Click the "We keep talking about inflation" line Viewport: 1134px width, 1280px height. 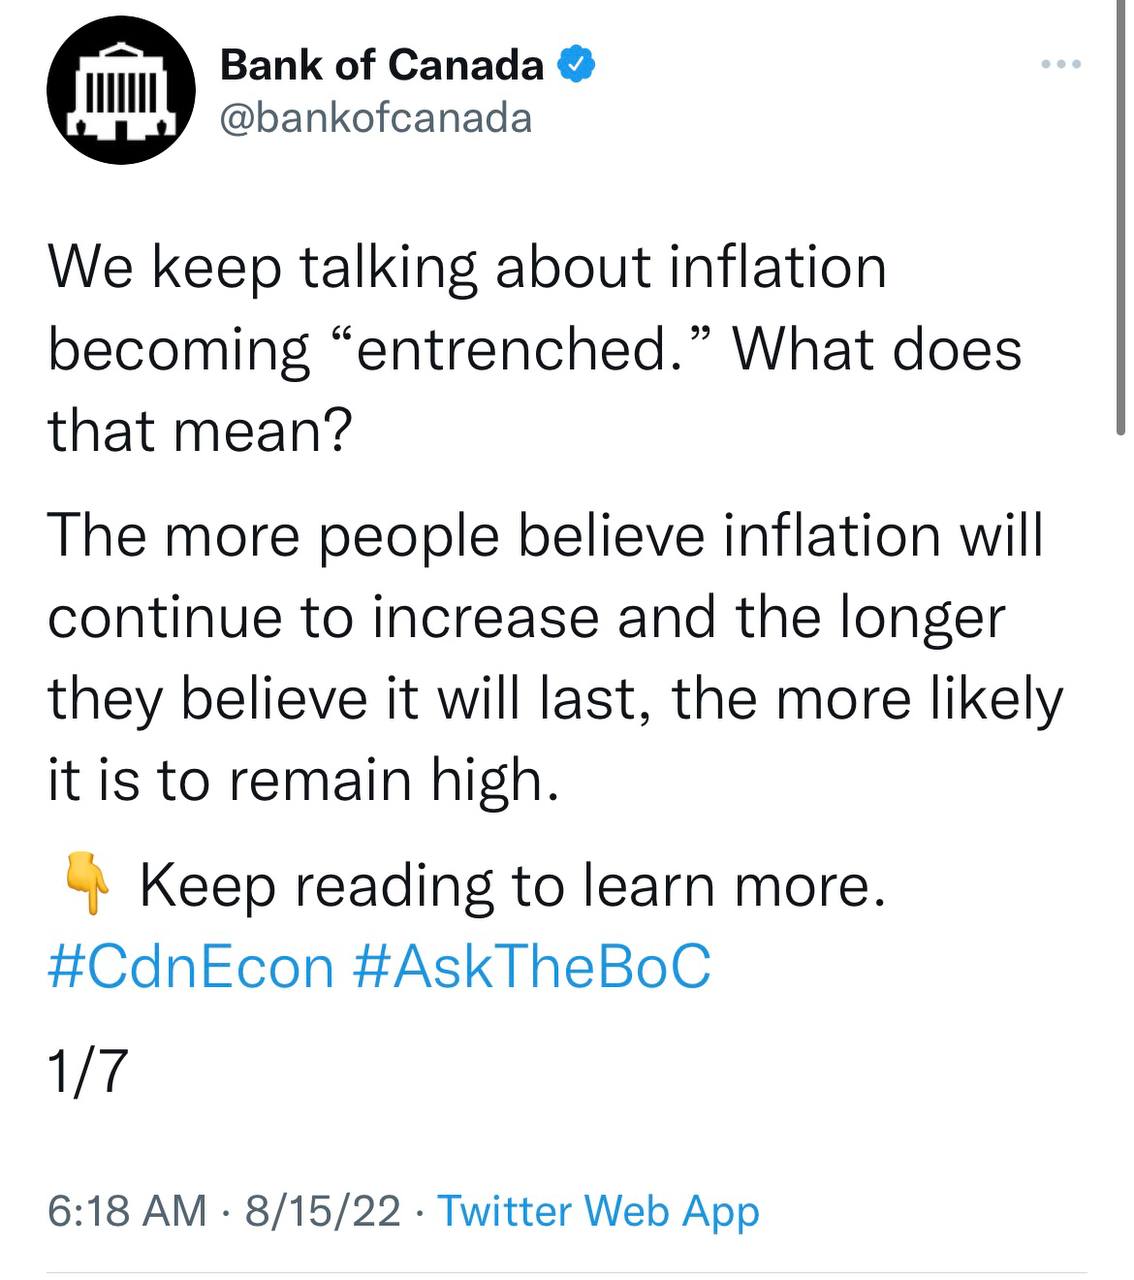[x=467, y=269]
